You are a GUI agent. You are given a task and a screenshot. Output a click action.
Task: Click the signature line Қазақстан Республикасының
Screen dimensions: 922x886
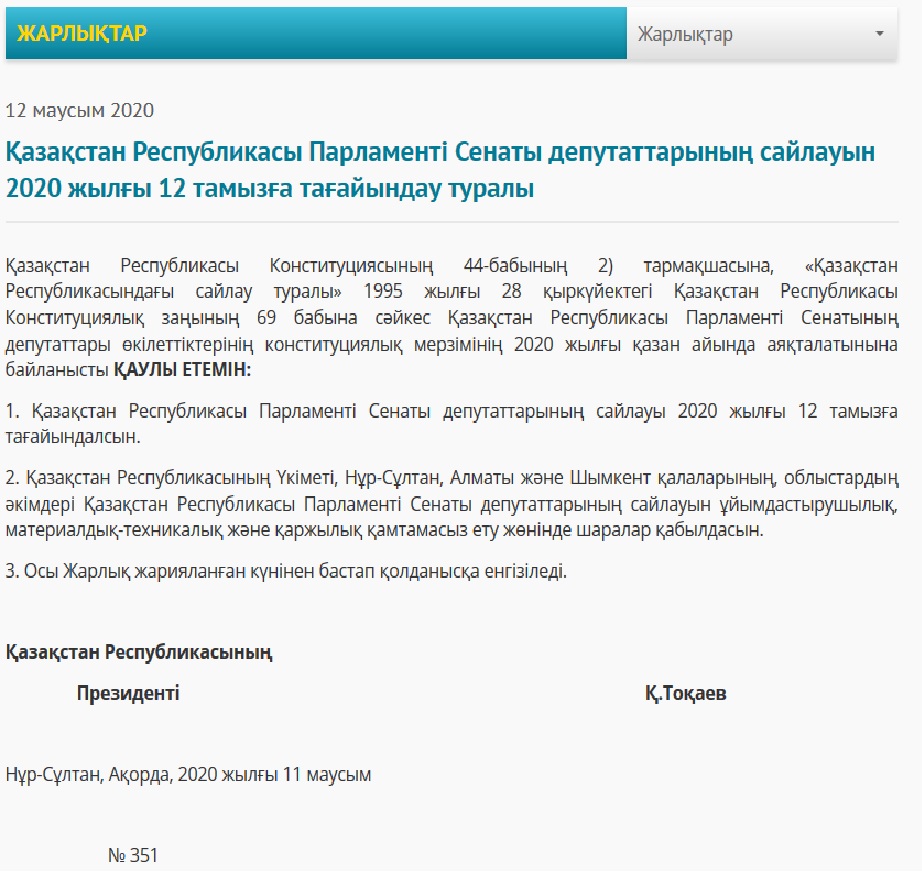tap(139, 652)
